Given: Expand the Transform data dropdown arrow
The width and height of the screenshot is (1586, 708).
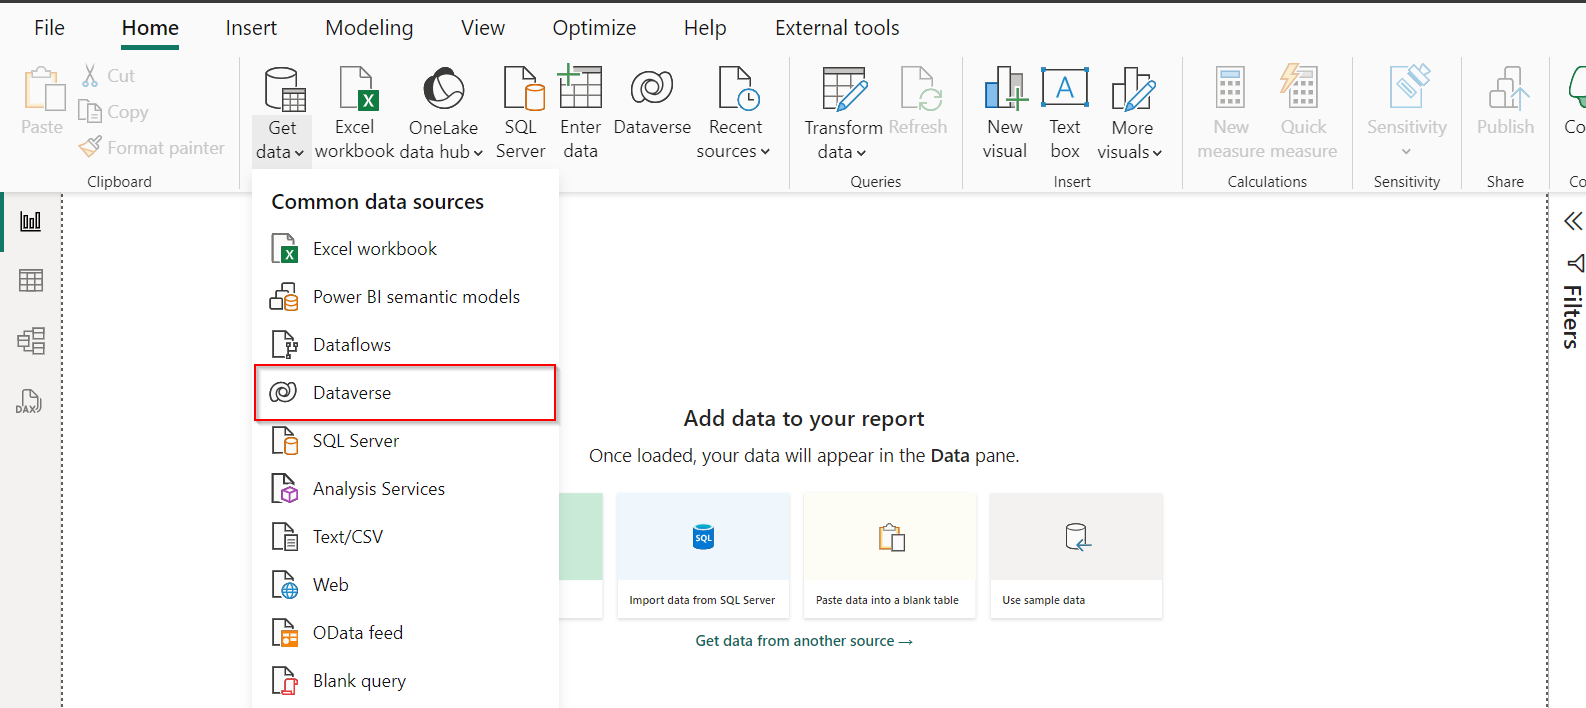Looking at the screenshot, I should [x=860, y=153].
